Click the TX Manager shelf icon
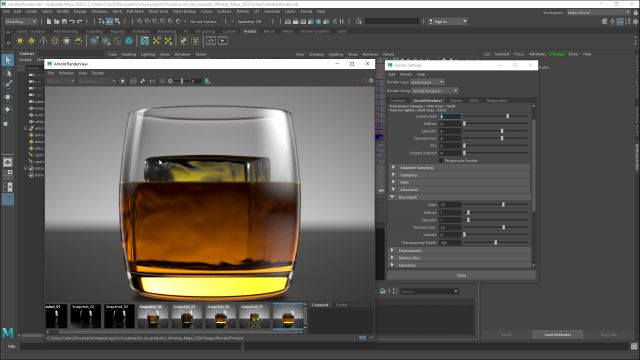 point(144,41)
